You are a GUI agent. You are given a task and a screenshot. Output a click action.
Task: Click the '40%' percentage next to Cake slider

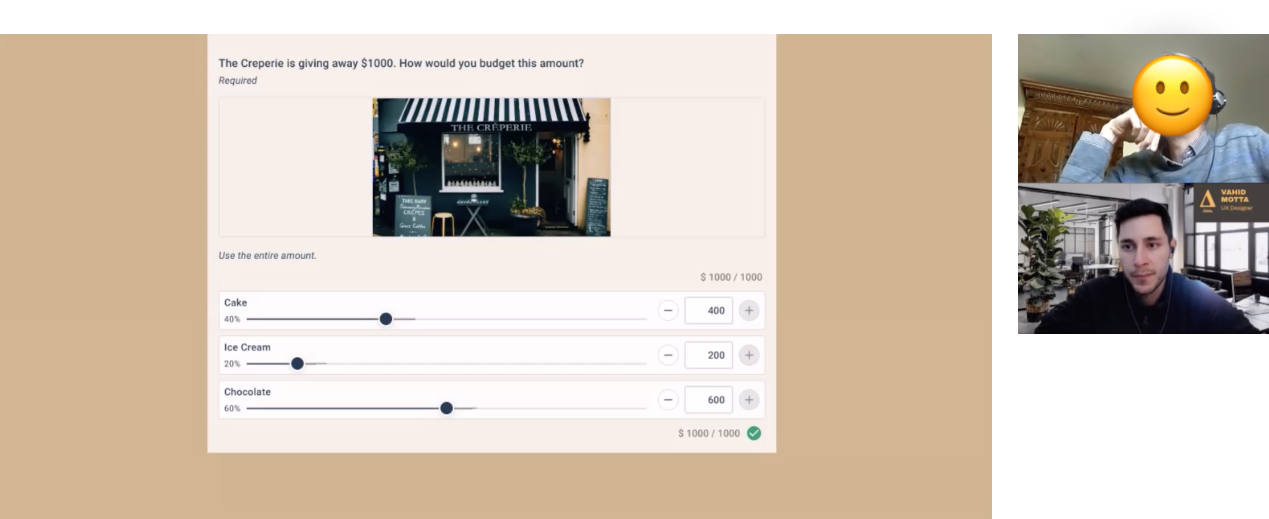point(232,320)
